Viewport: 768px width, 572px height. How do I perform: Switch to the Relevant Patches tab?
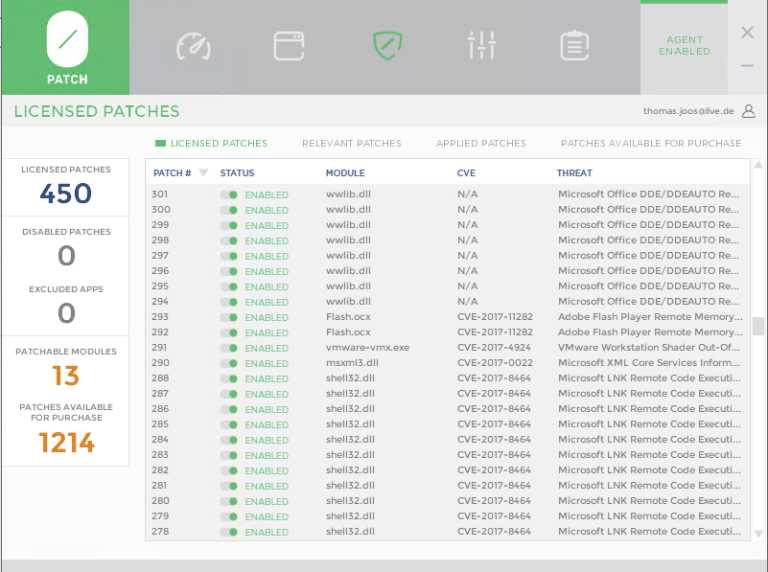(351, 143)
